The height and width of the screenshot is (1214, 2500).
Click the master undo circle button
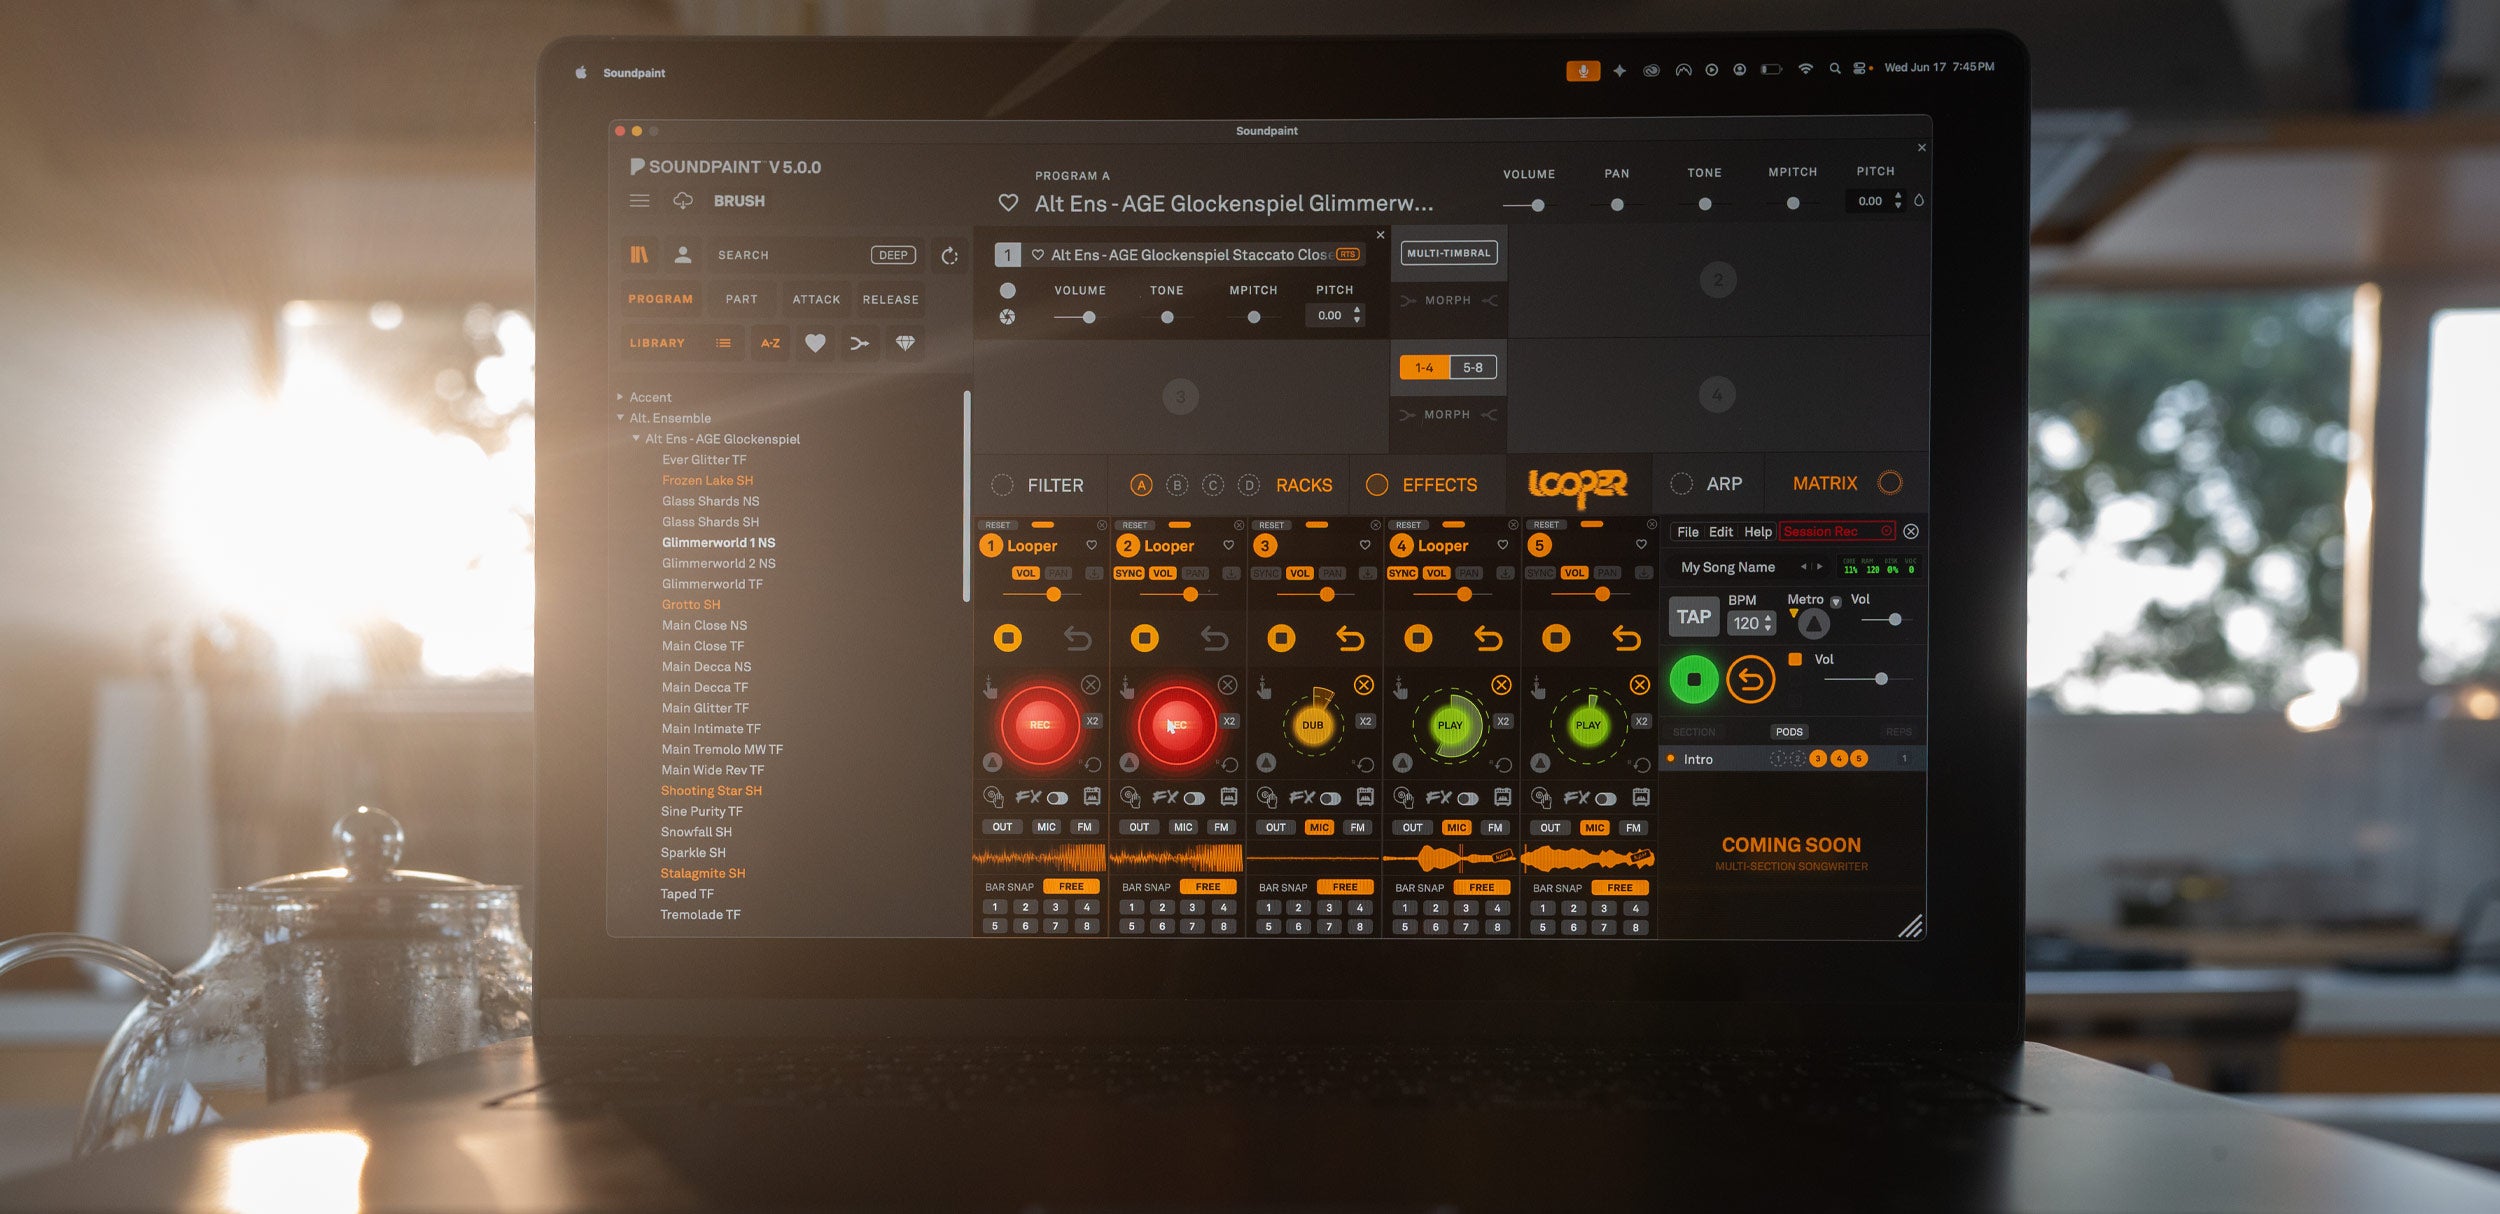coord(1750,680)
